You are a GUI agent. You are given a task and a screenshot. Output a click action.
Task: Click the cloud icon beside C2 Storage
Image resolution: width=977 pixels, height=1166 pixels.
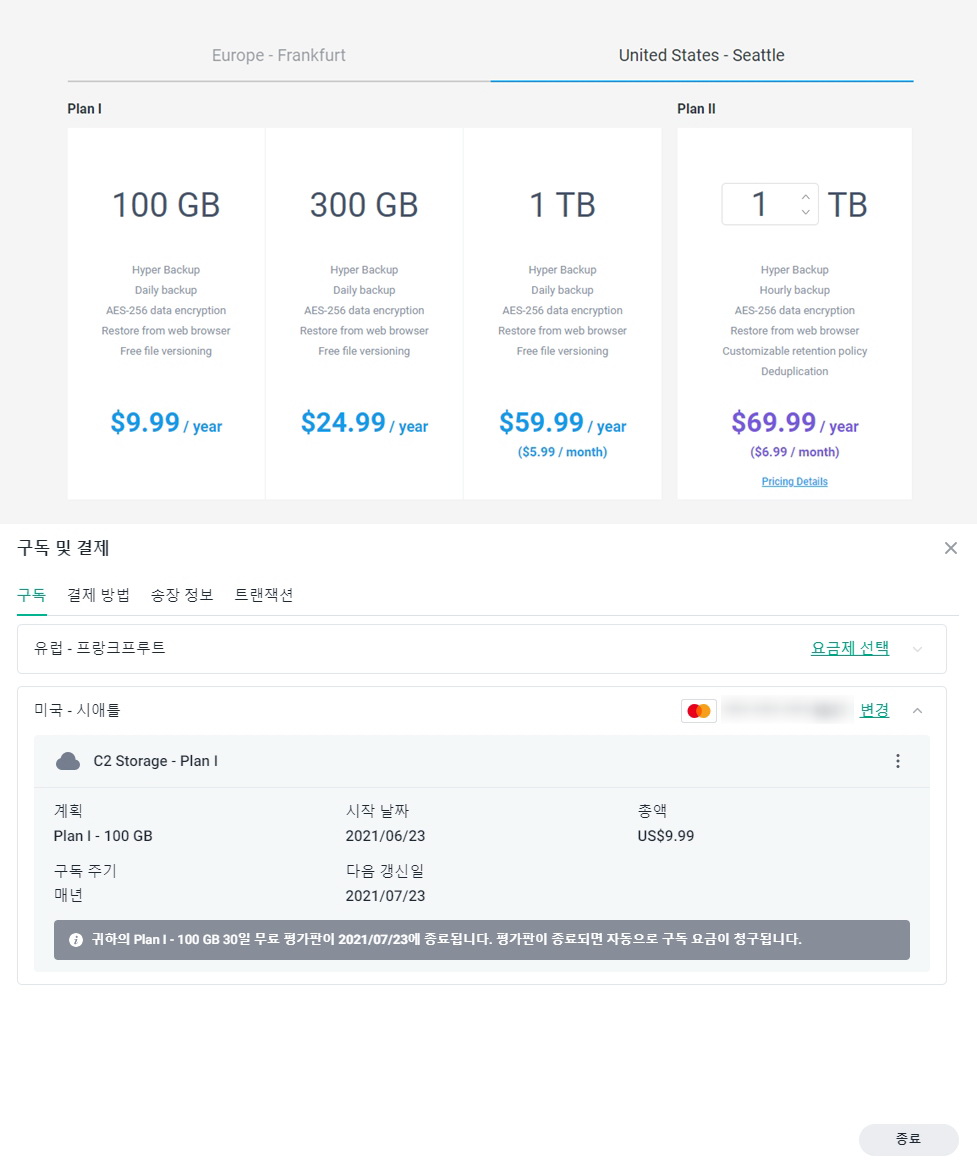pyautogui.click(x=68, y=761)
